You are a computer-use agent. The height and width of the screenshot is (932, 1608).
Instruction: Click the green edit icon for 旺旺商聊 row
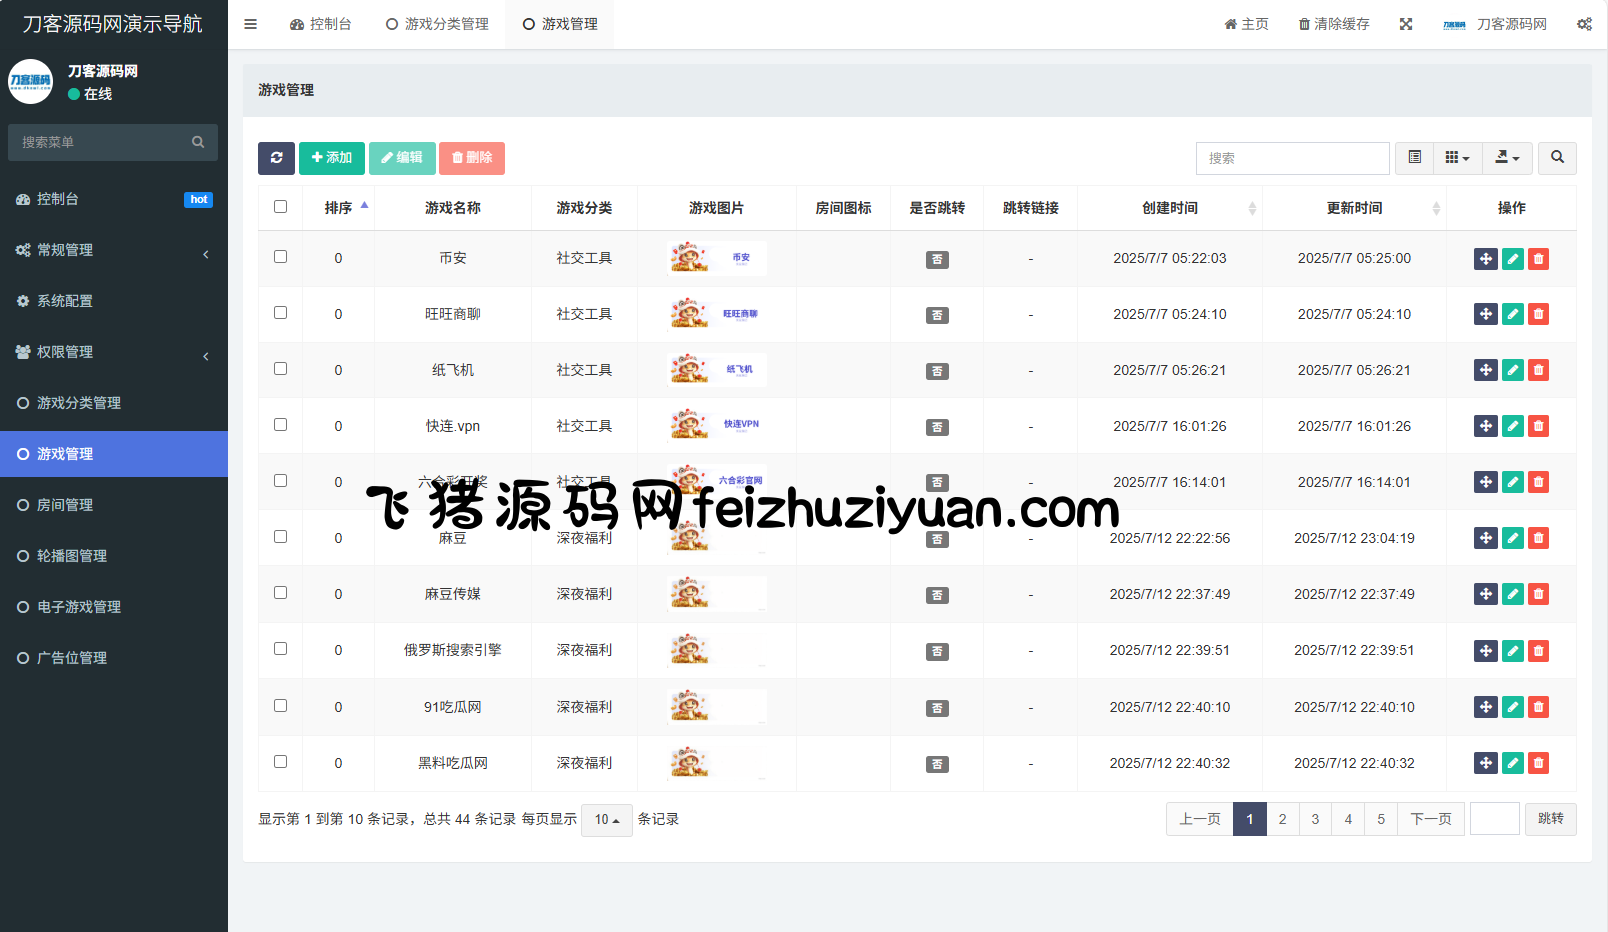tap(1513, 315)
